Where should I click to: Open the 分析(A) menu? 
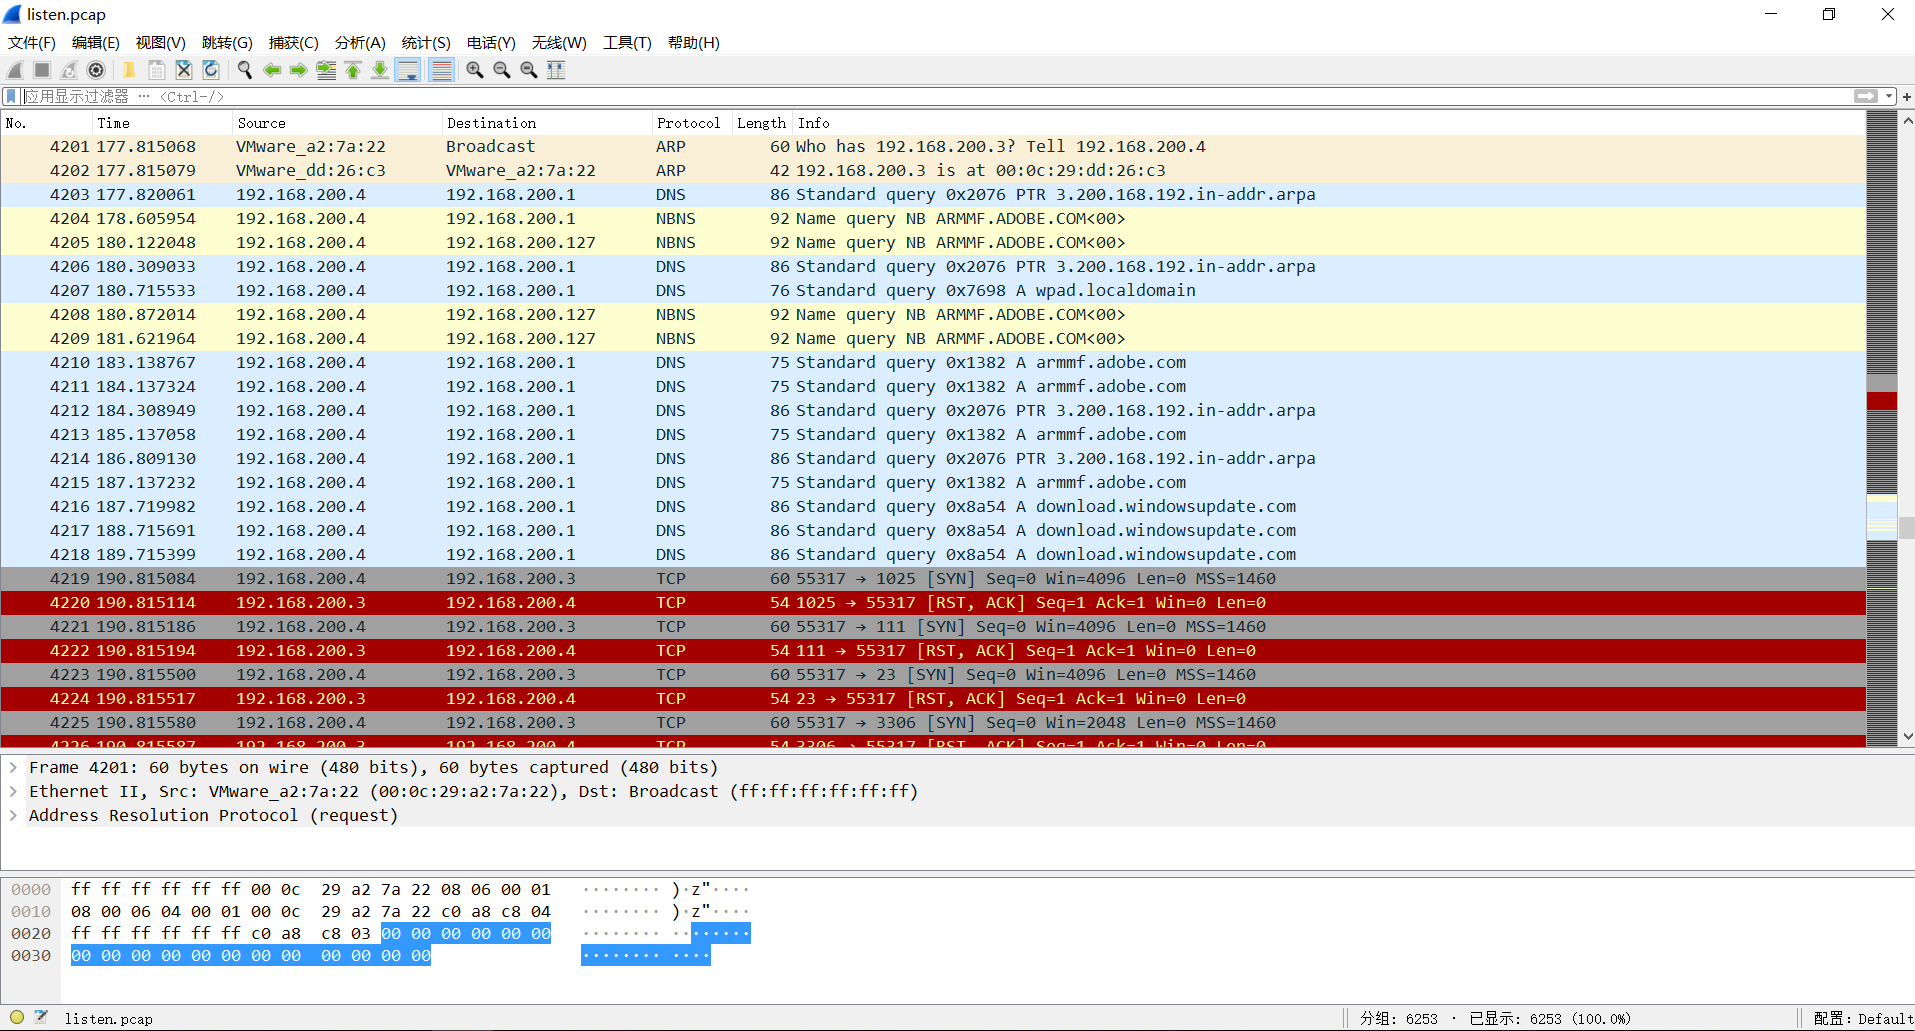360,42
